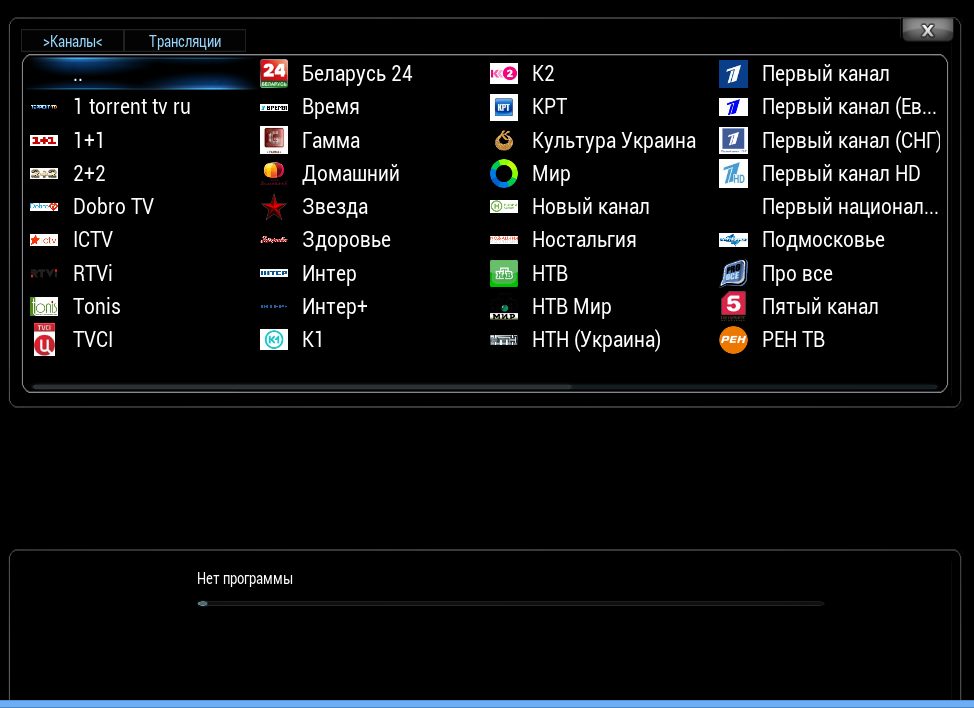Click the Беларусь 24 channel logo
Screen dimensions: 974x708
[x=274, y=74]
